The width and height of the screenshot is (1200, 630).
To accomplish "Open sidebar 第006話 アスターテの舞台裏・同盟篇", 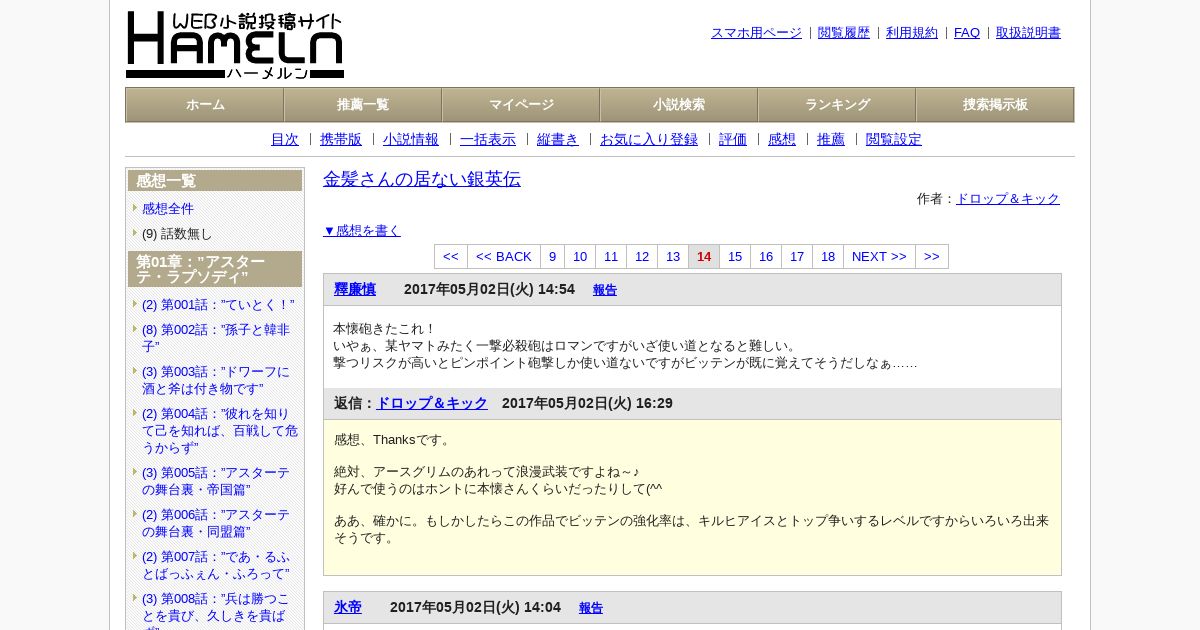I will click(x=216, y=523).
